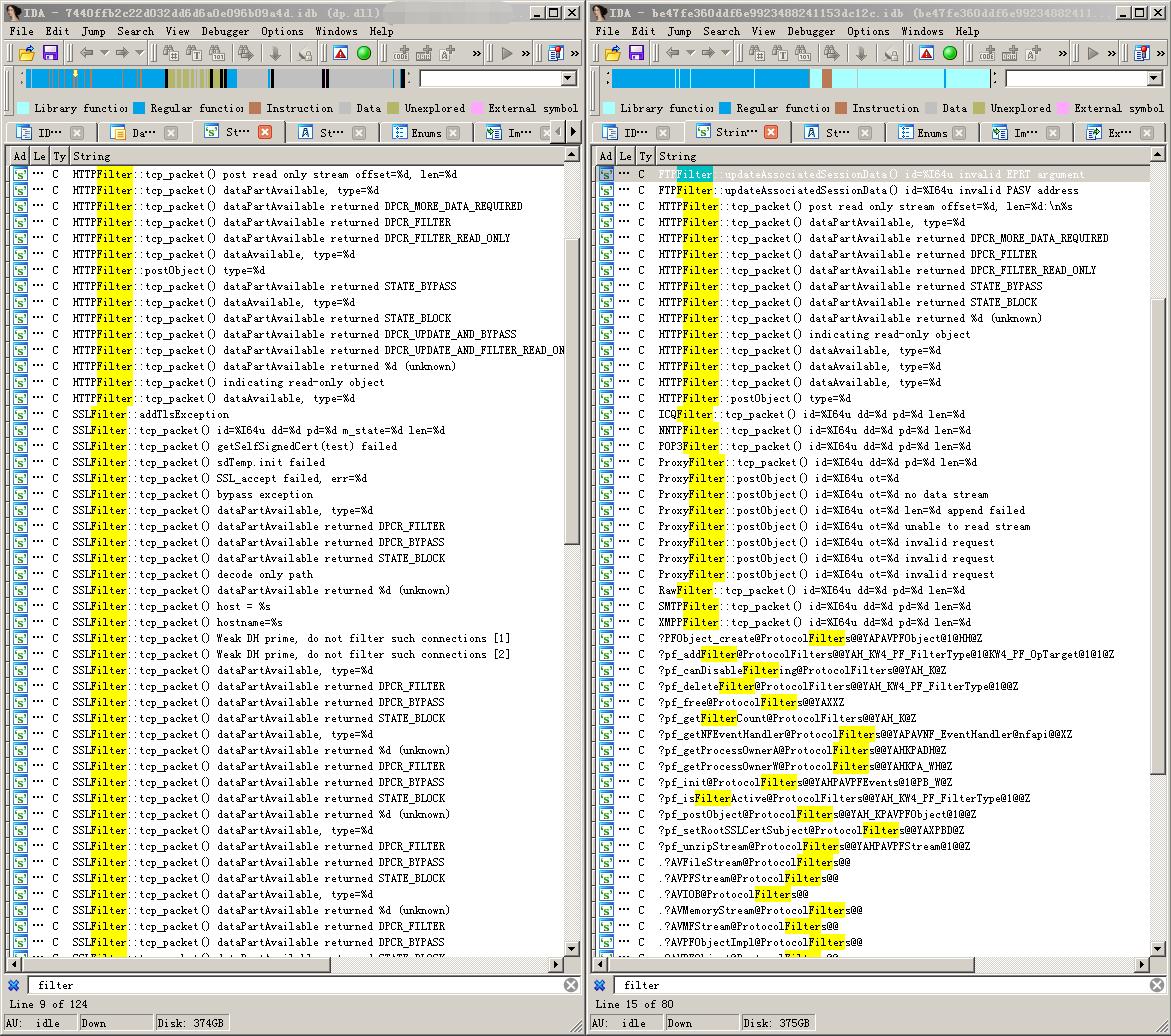Expand hidden toolbar chevron after Make string, left IDA
This screenshot has height=1036, width=1171.
click(476, 53)
